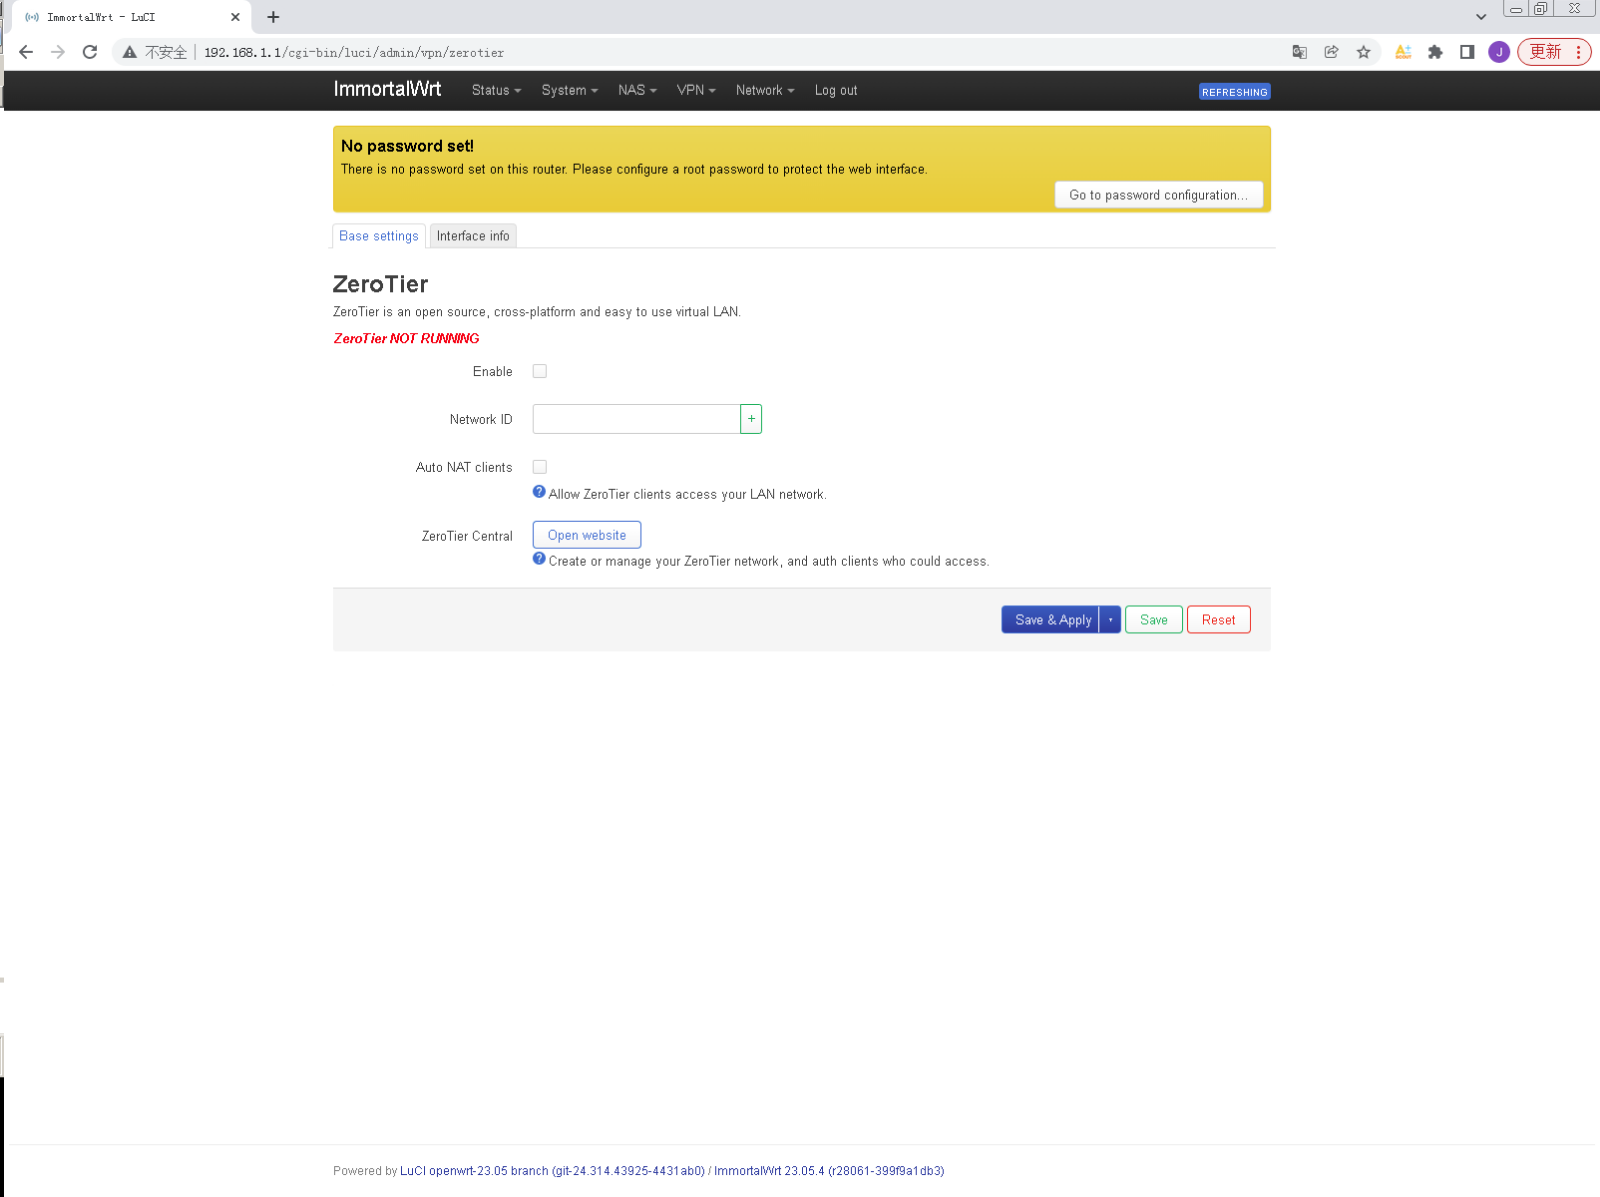Toggle the browser side panel icon

(x=1467, y=52)
